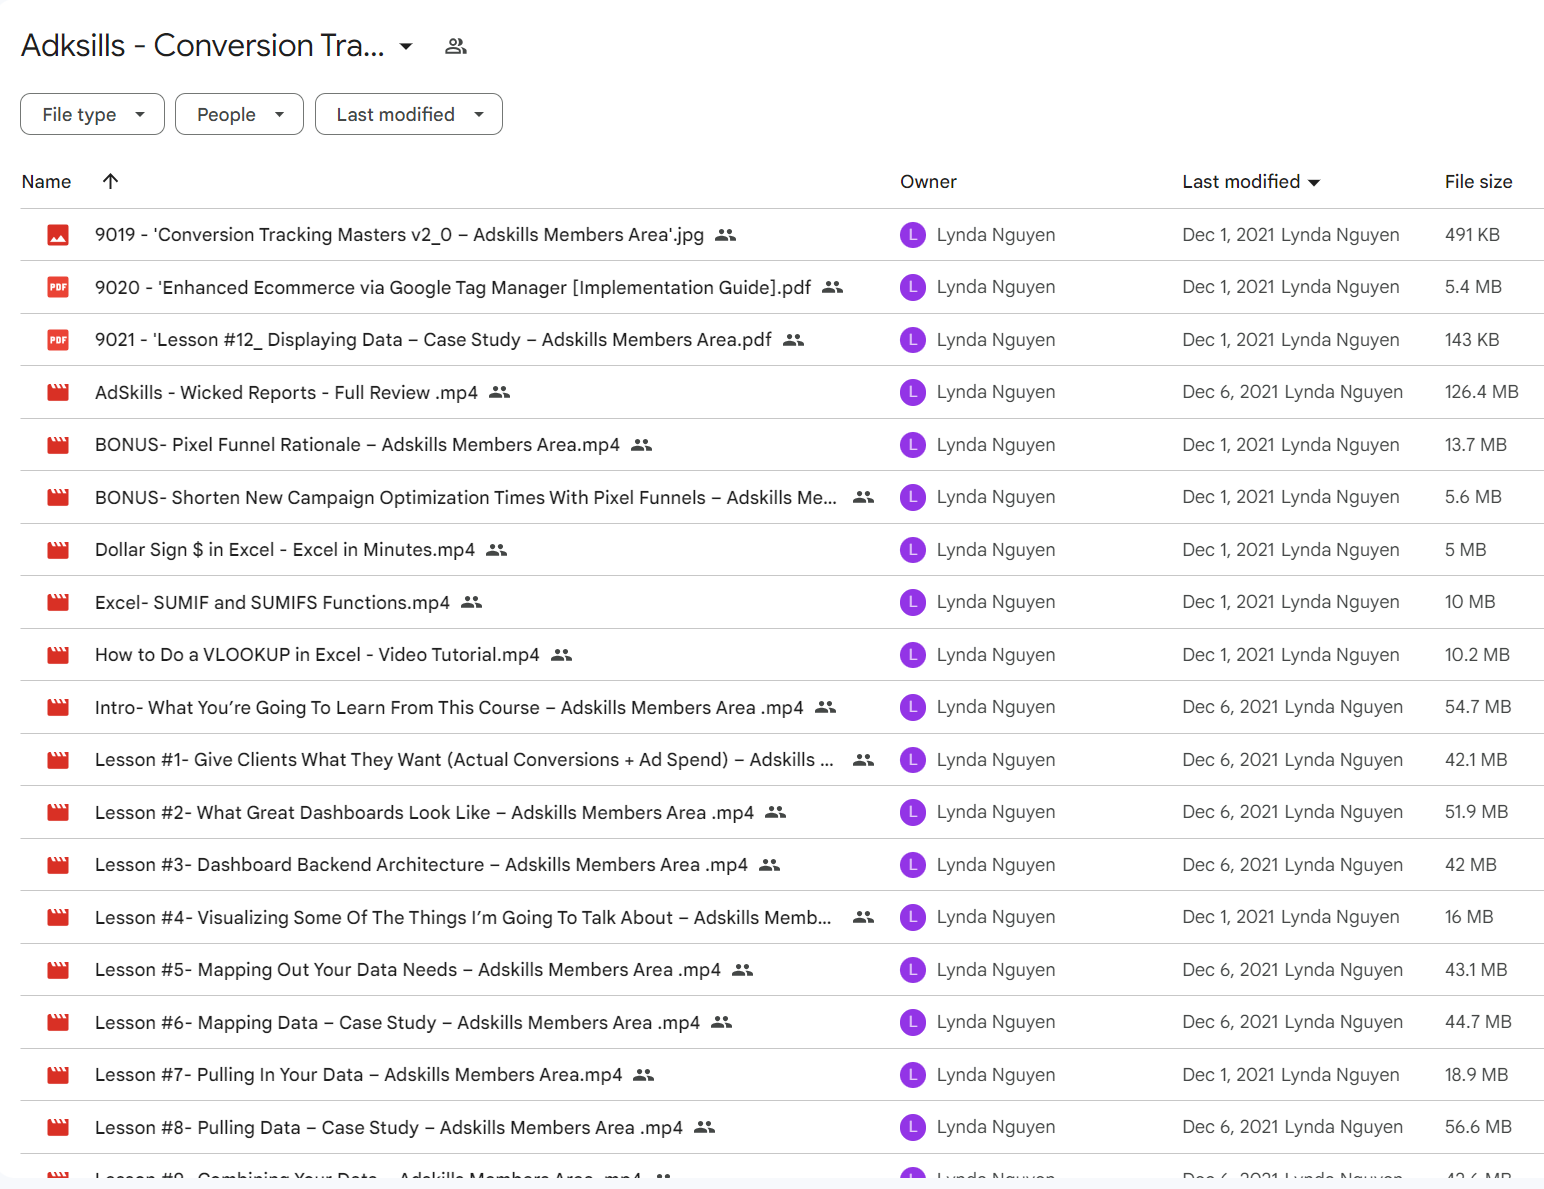Open the File type filter dropdown
1544x1189 pixels.
coord(92,114)
